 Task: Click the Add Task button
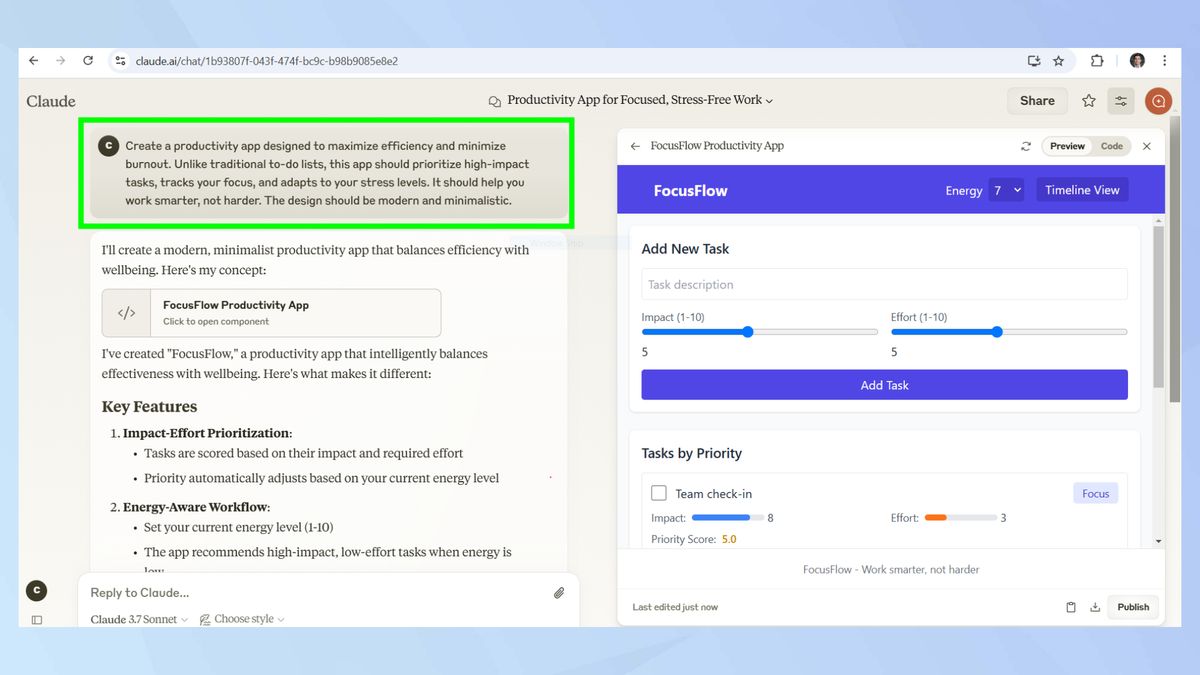coord(884,385)
